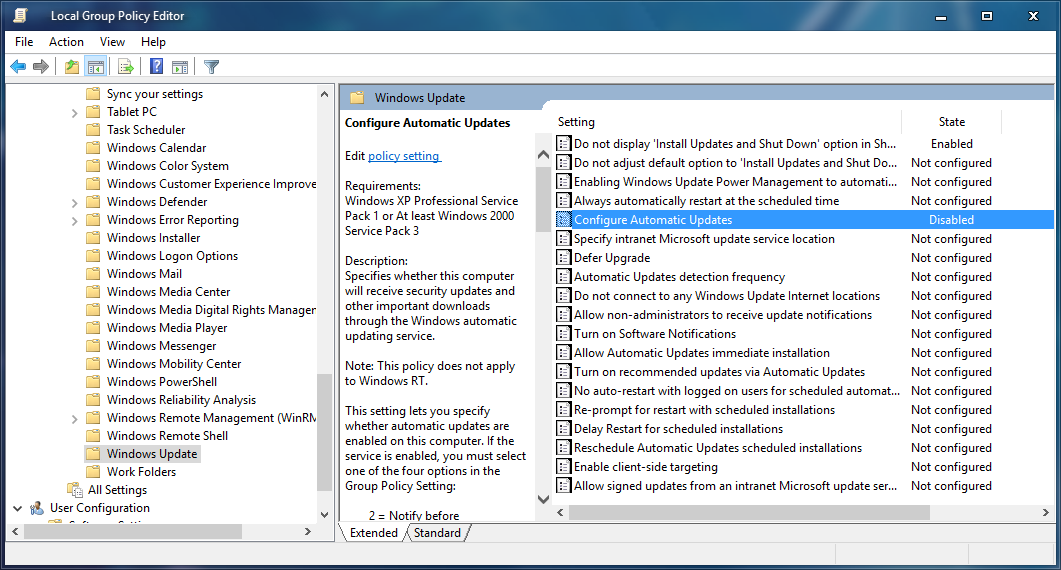Toggle the Show/Hide Console Tree icon

(96, 66)
